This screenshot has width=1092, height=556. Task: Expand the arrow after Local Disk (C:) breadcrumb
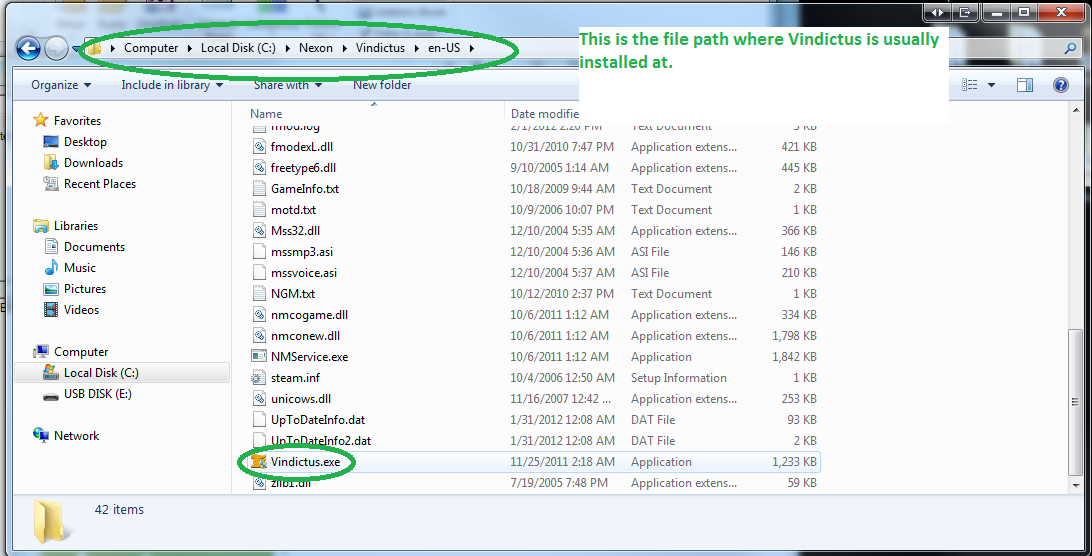coord(288,48)
